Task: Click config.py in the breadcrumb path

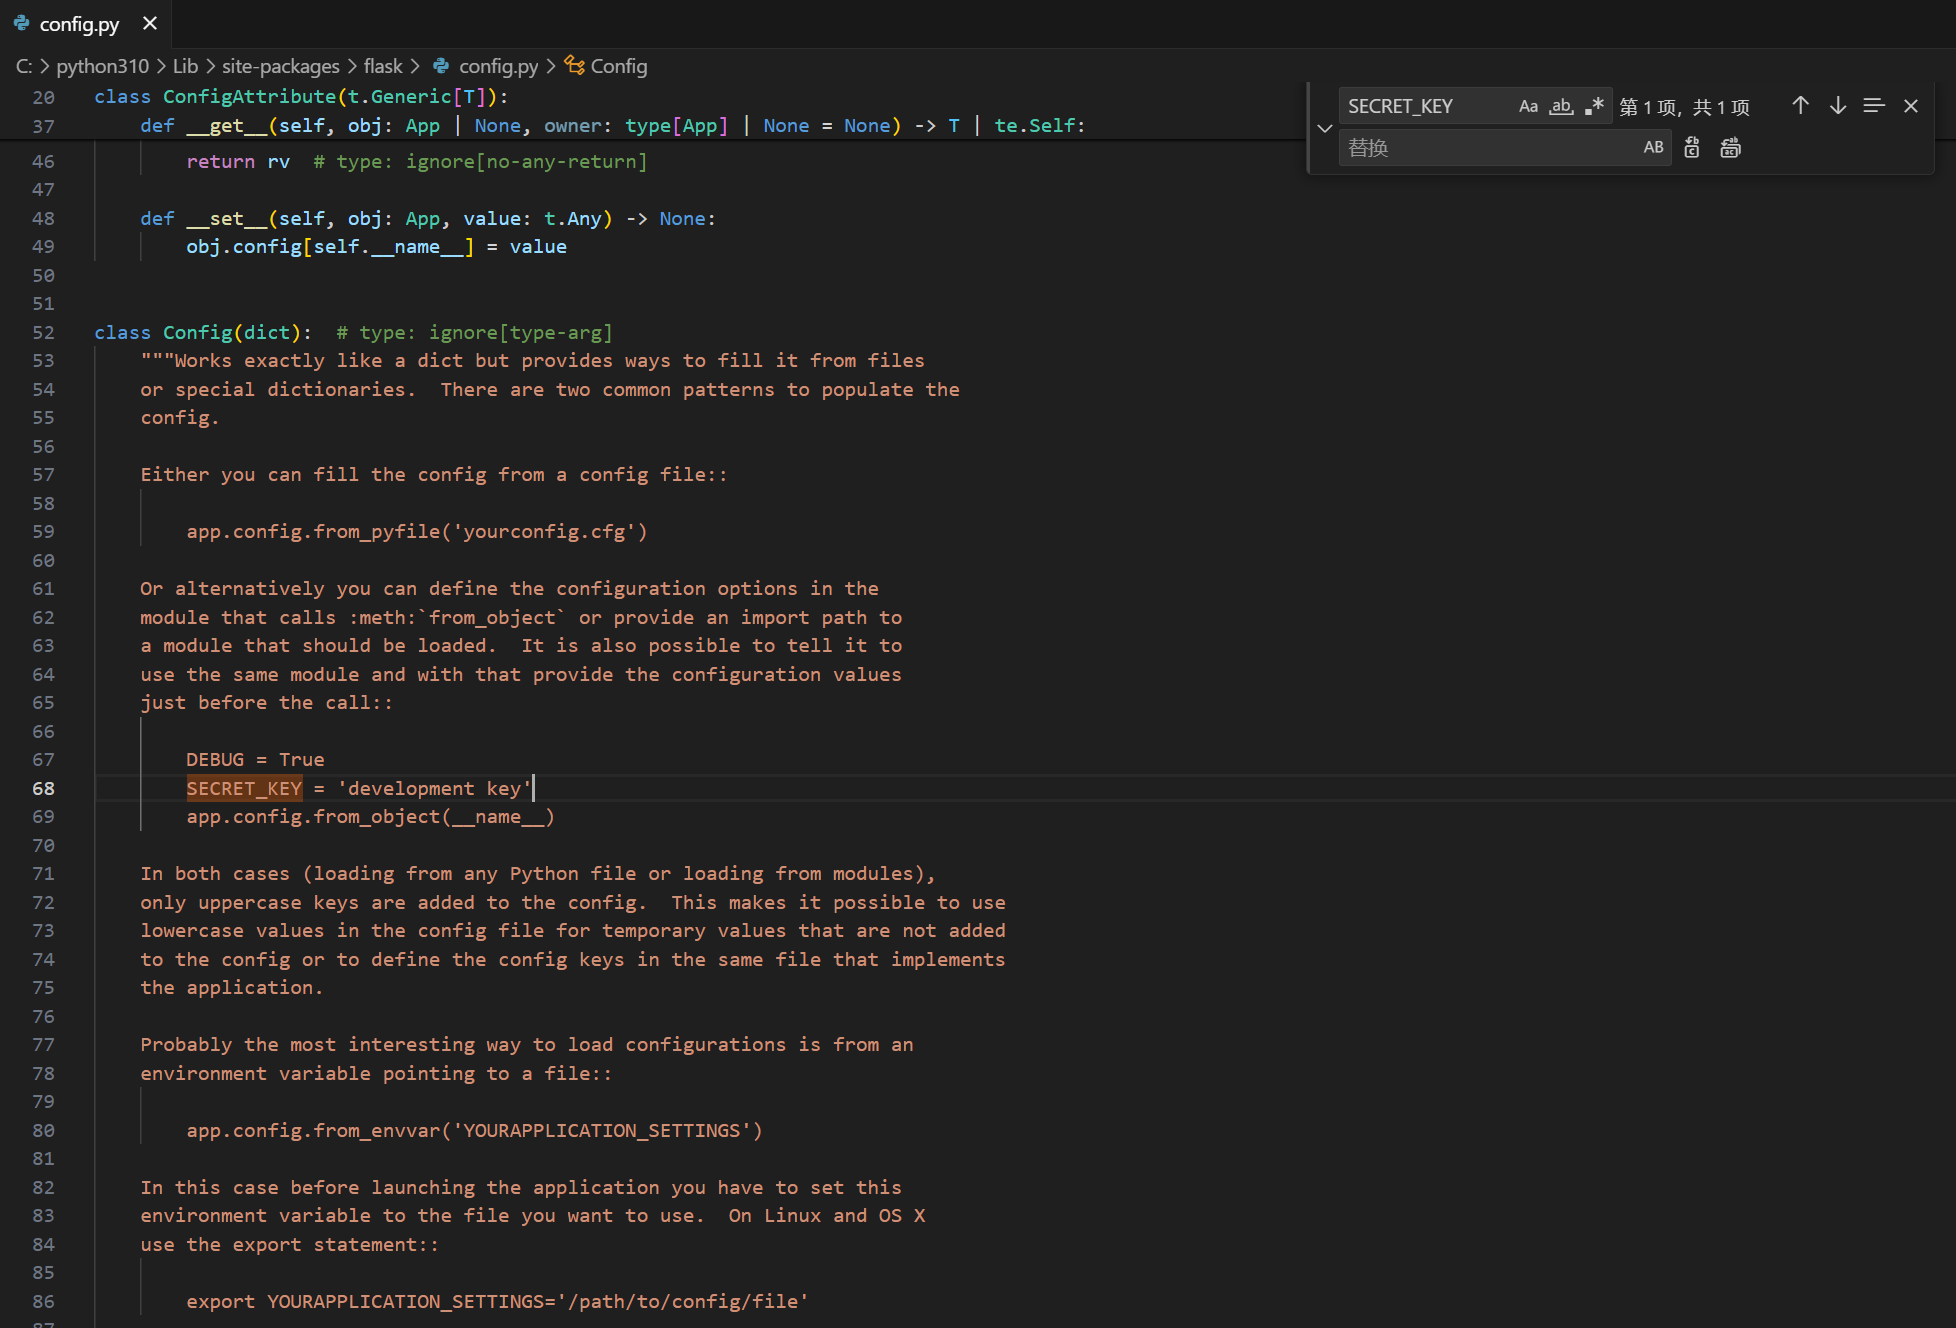Action: [x=497, y=66]
